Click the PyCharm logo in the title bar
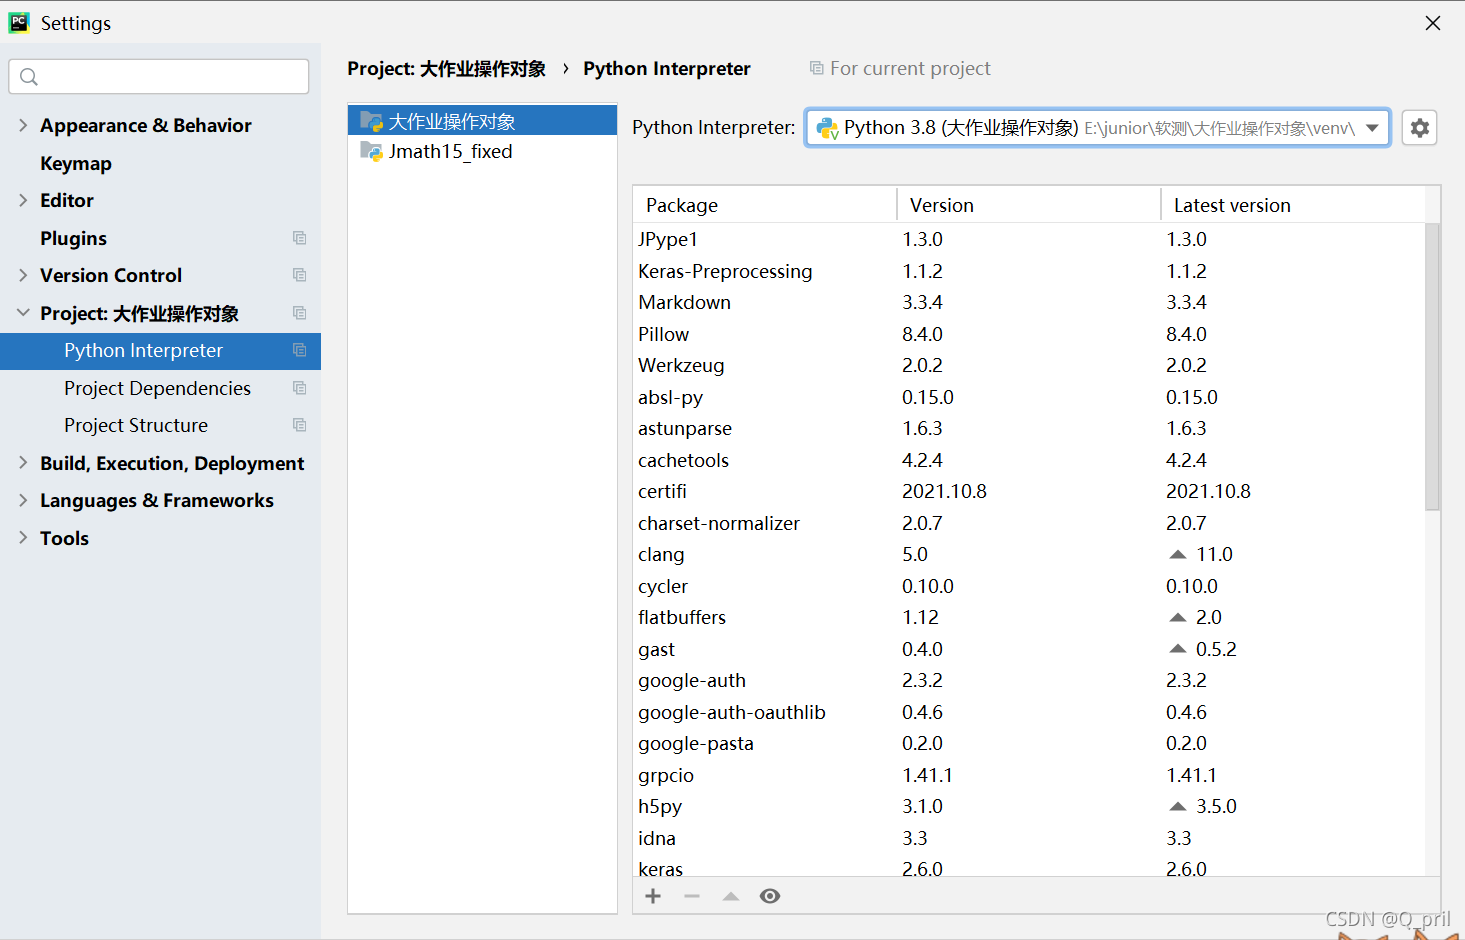This screenshot has width=1465, height=940. pos(19,22)
